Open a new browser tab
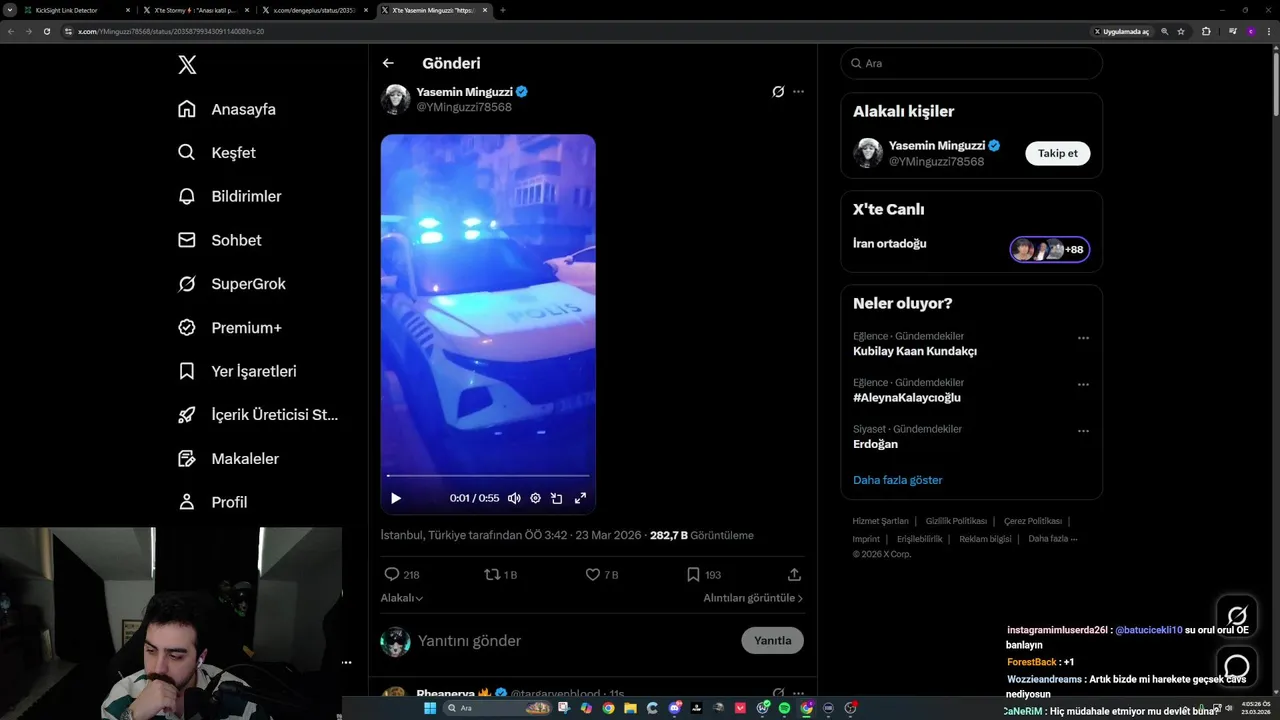 pyautogui.click(x=503, y=10)
